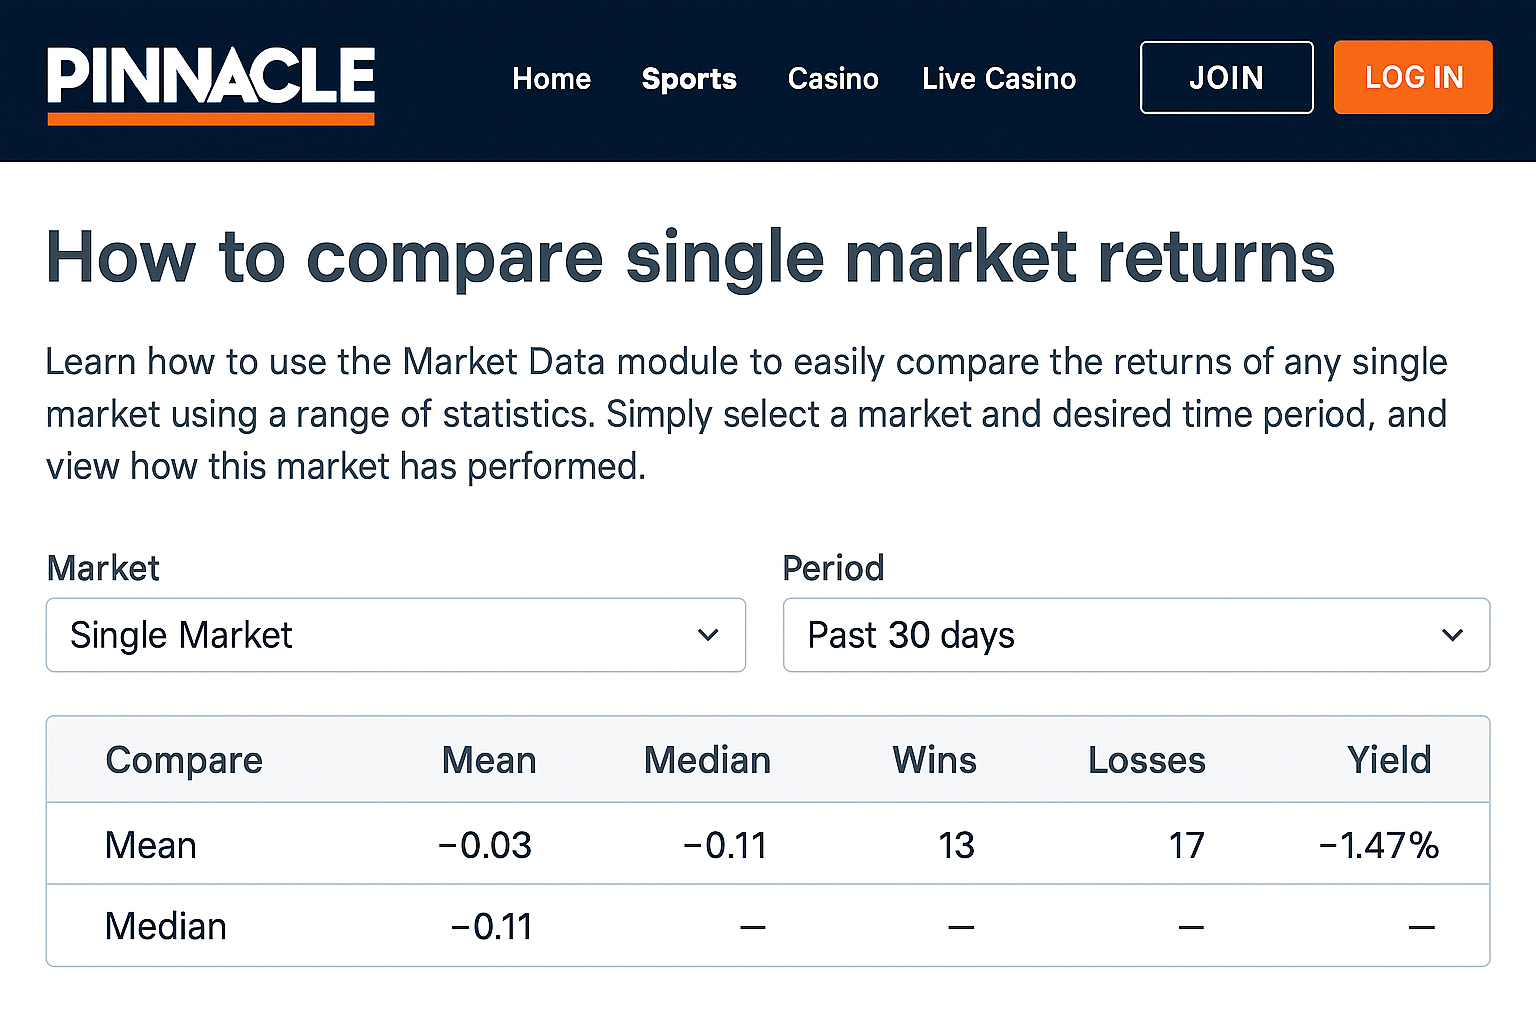Image resolution: width=1536 pixels, height=1024 pixels.
Task: Sort by the Mean column header
Action: pyautogui.click(x=489, y=760)
